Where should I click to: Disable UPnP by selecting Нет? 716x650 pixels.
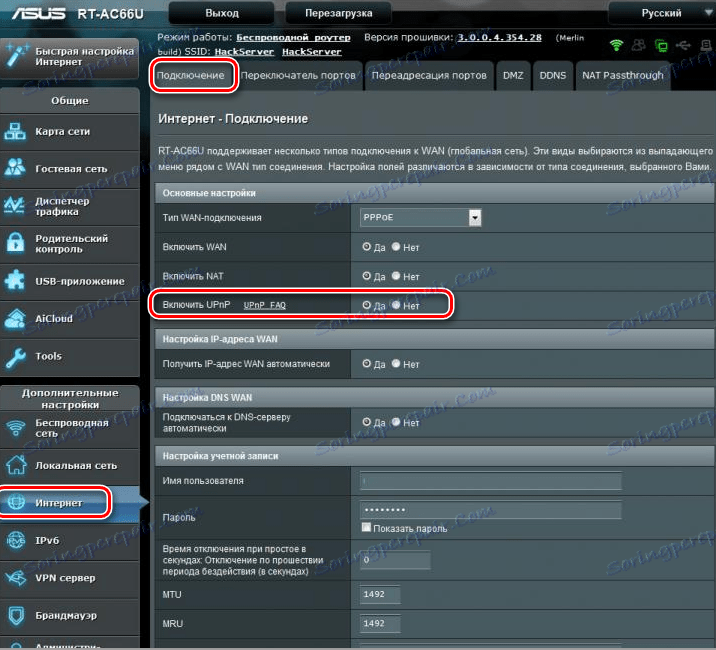pyautogui.click(x=395, y=305)
